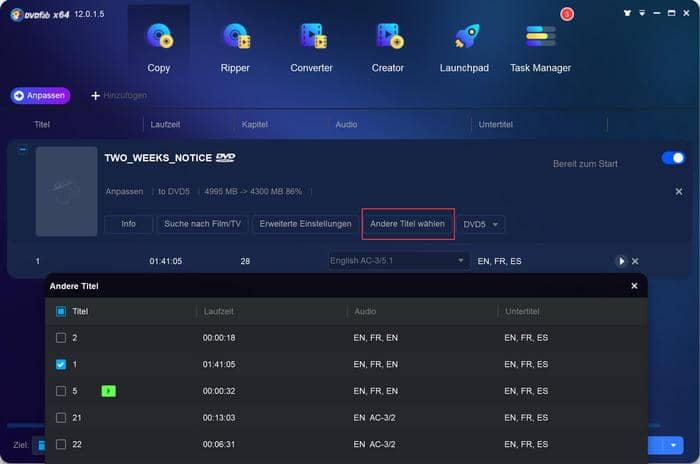Open the English AC-3/5.1 audio dropdown
700x464 pixels.
tap(398, 261)
